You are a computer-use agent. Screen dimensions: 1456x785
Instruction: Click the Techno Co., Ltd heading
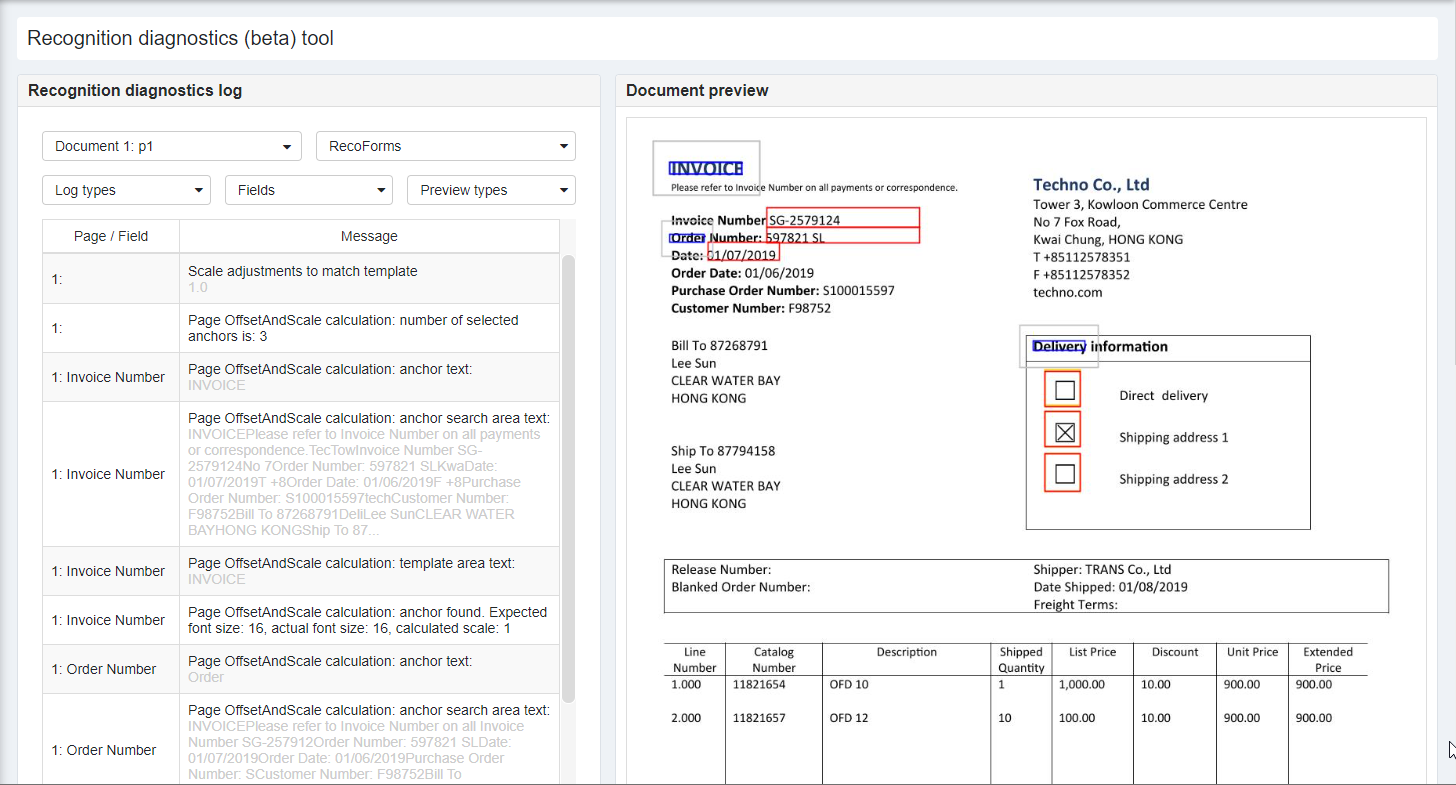coord(1091,184)
